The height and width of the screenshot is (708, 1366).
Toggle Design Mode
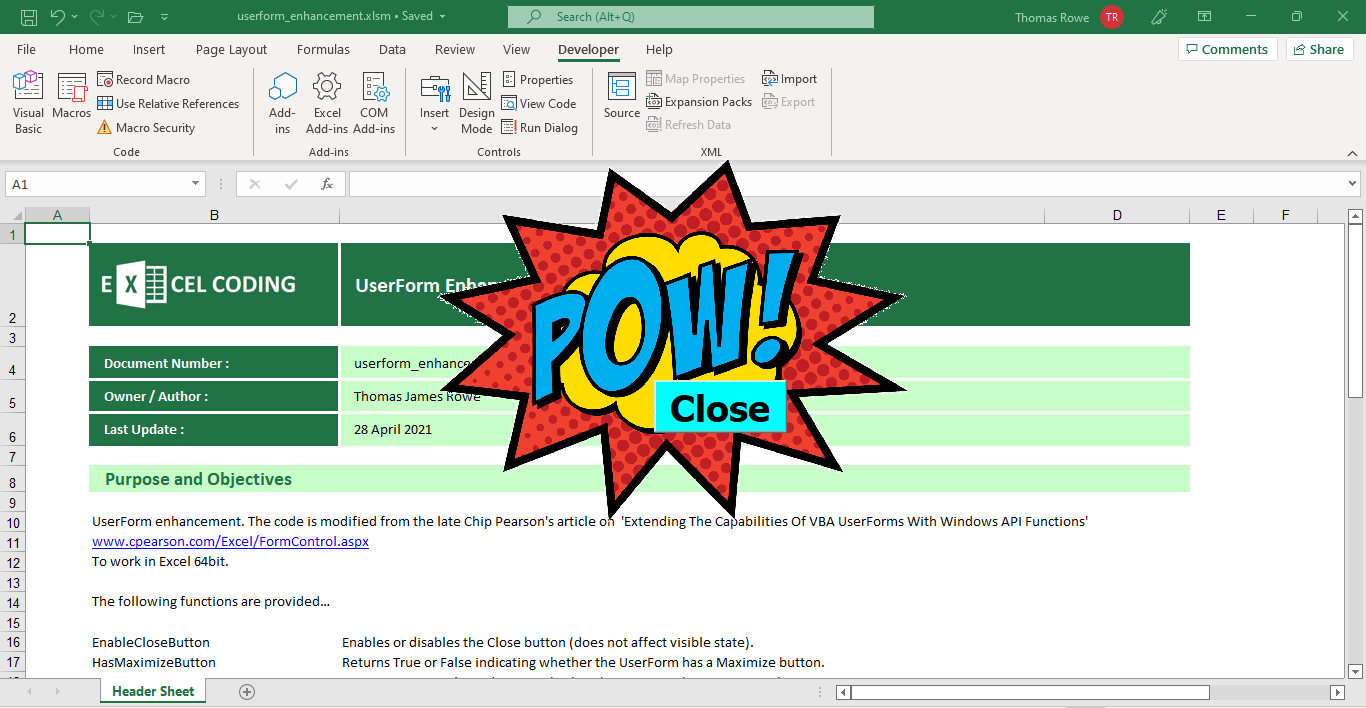click(x=477, y=103)
